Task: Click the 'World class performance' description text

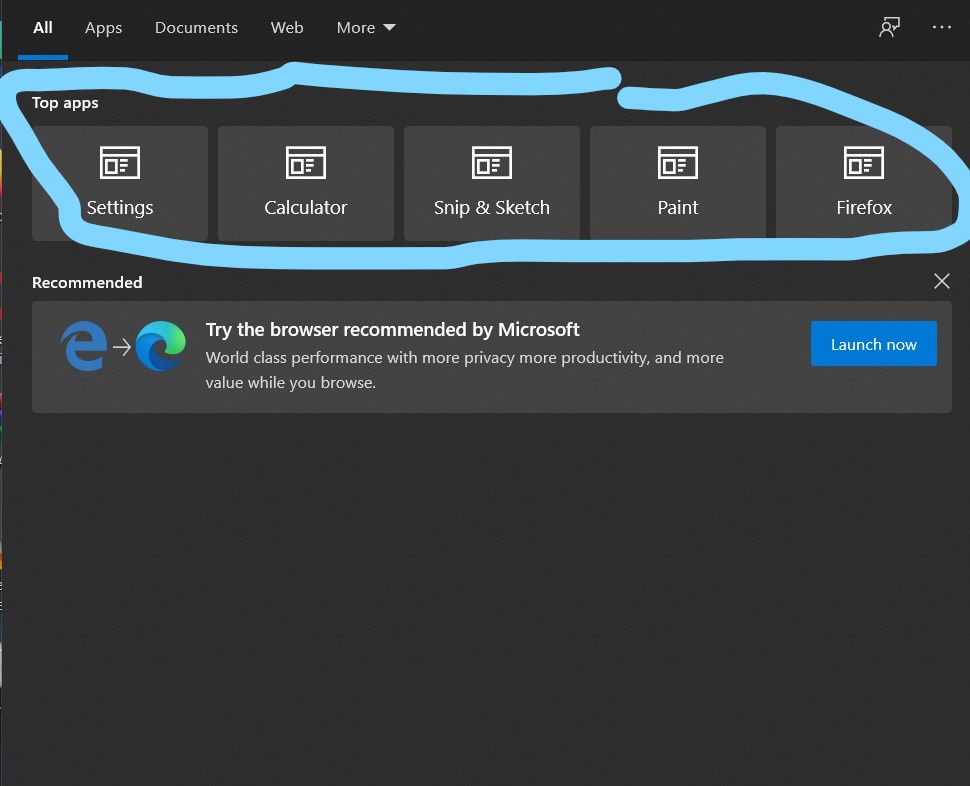Action: (465, 370)
